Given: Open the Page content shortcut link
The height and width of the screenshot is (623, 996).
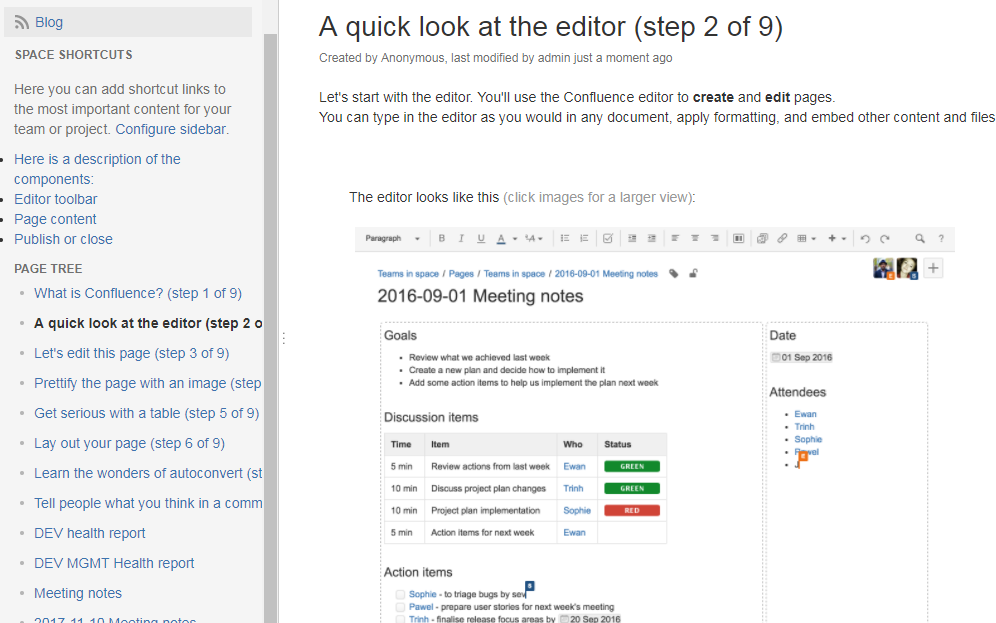Looking at the screenshot, I should [55, 219].
